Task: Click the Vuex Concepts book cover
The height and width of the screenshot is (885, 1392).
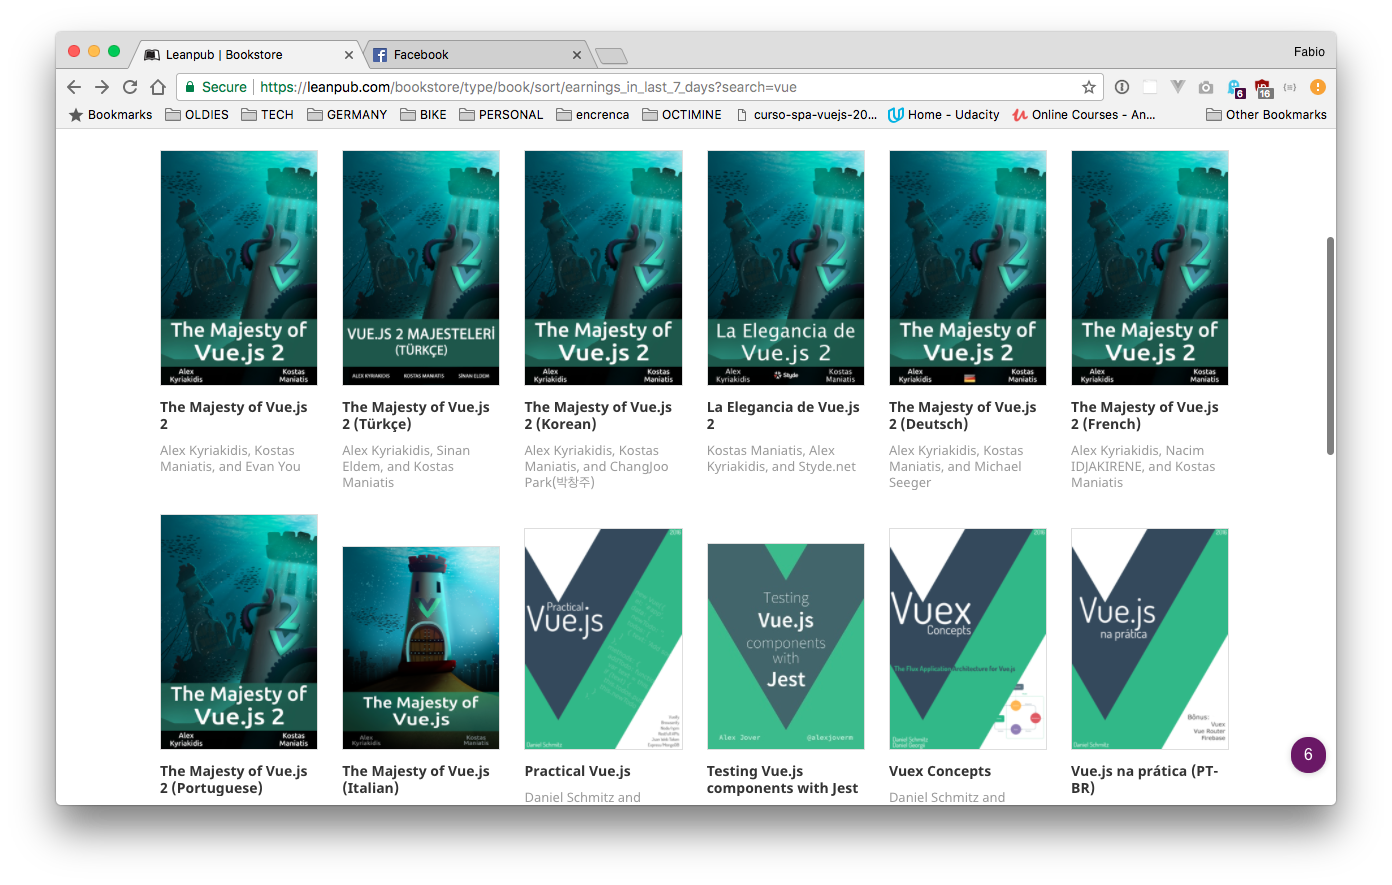Action: [968, 639]
